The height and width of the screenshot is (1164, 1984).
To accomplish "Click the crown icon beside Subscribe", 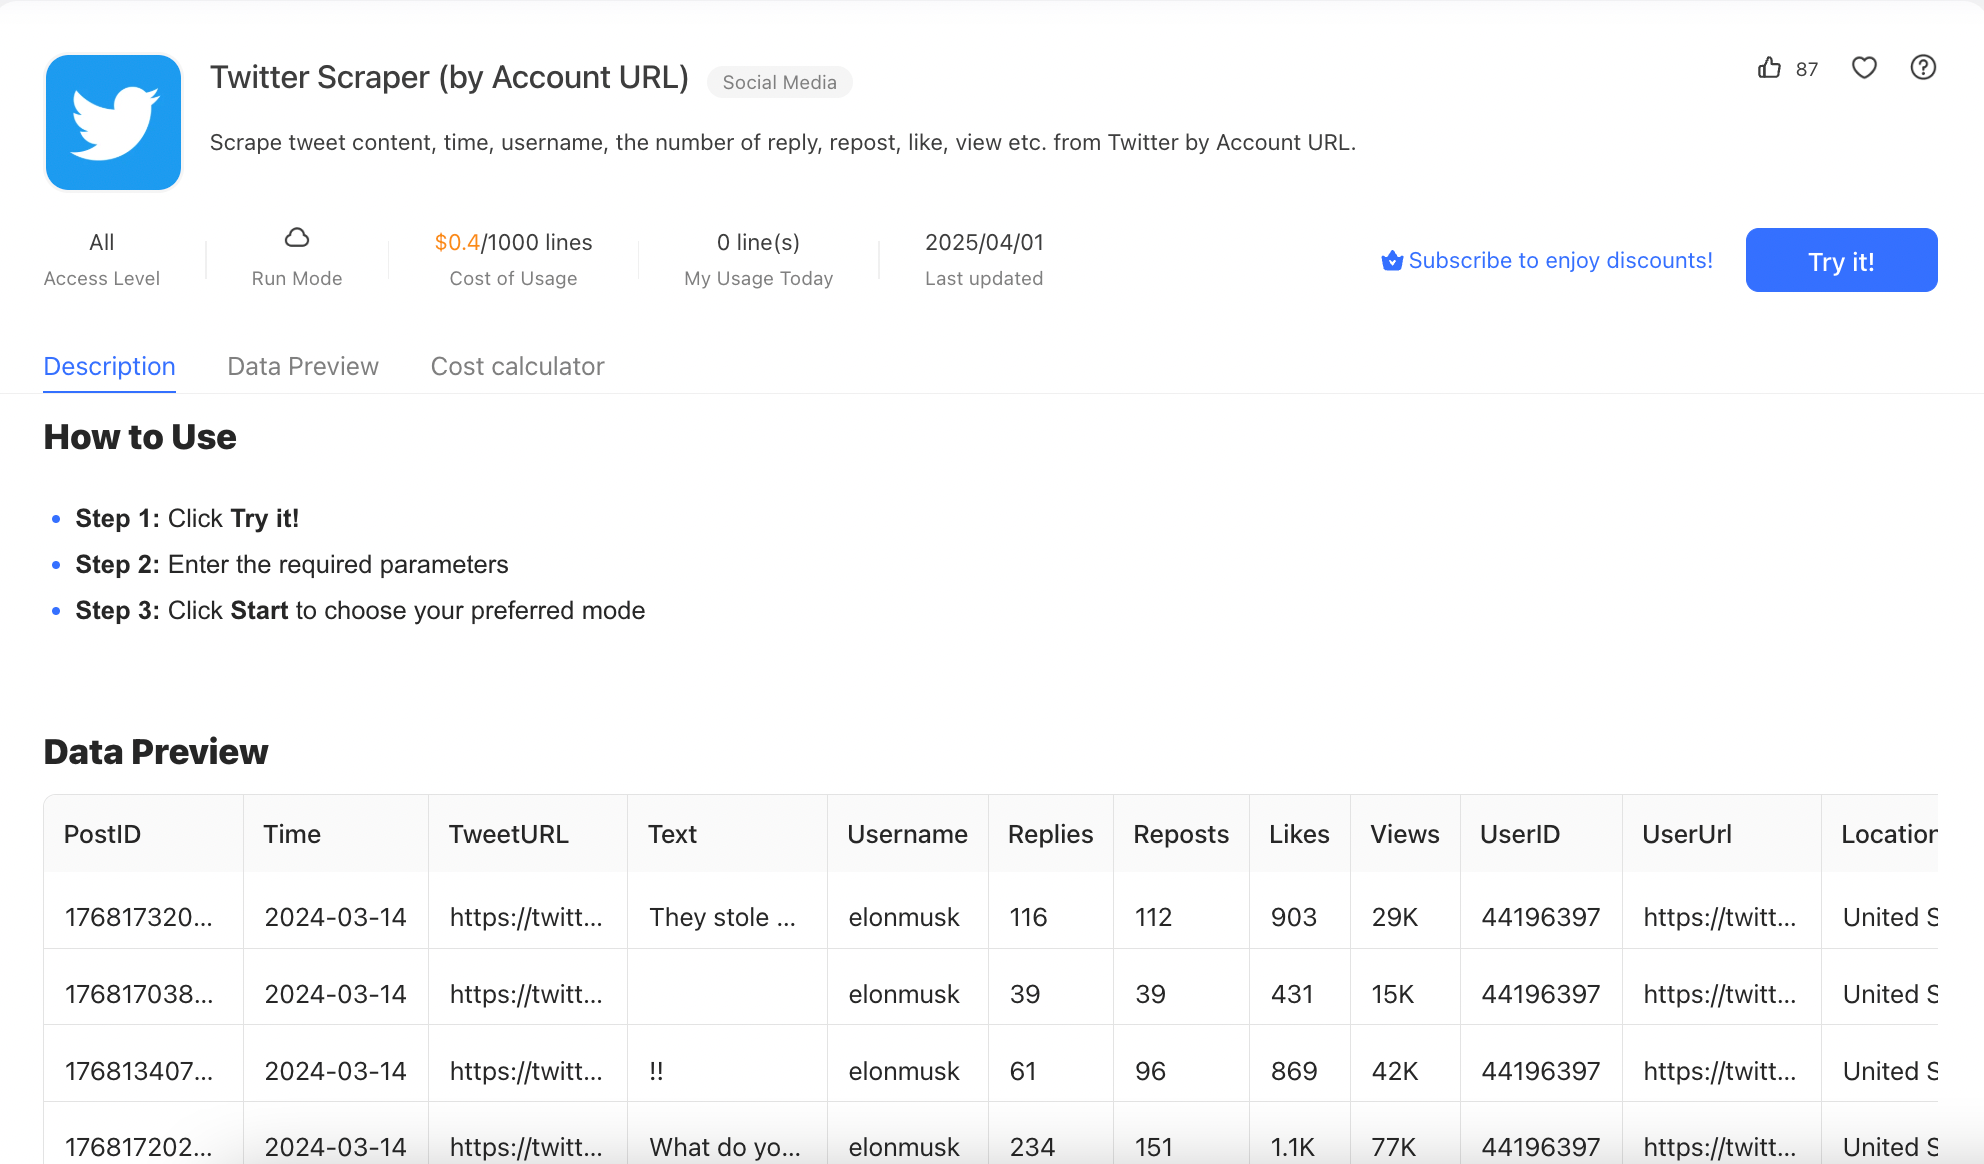I will pos(1392,261).
